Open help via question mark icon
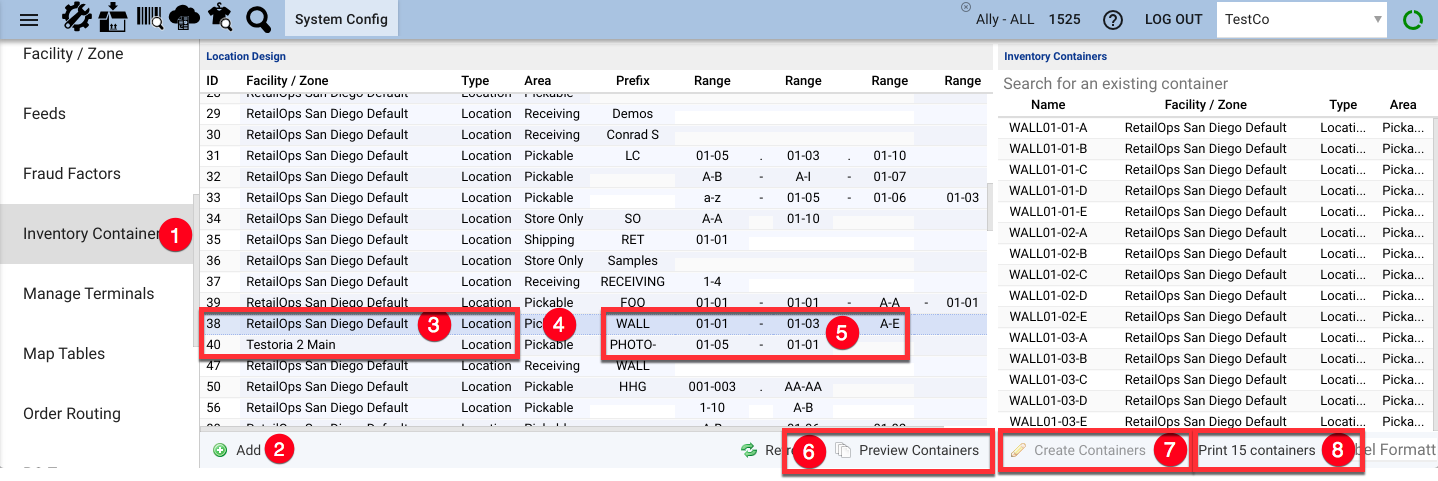The width and height of the screenshot is (1438, 481). pyautogui.click(x=1112, y=20)
